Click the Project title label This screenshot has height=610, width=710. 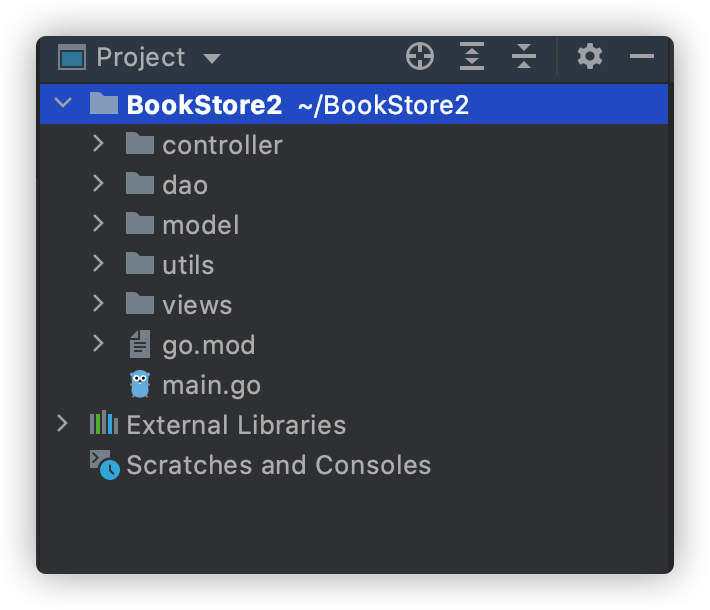(x=141, y=58)
